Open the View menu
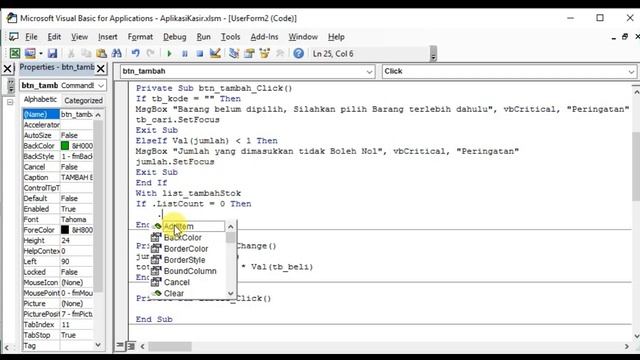The height and width of the screenshot is (360, 640). click(79, 37)
